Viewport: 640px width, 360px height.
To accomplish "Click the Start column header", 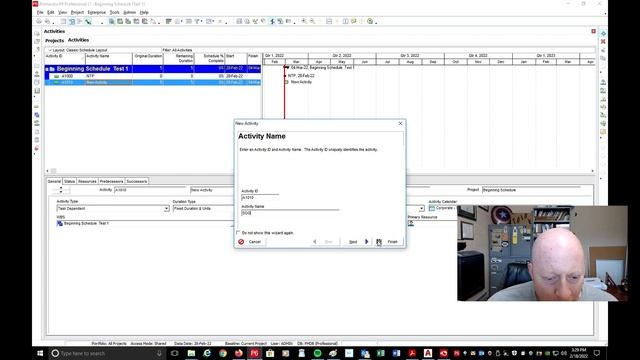I will [x=236, y=58].
